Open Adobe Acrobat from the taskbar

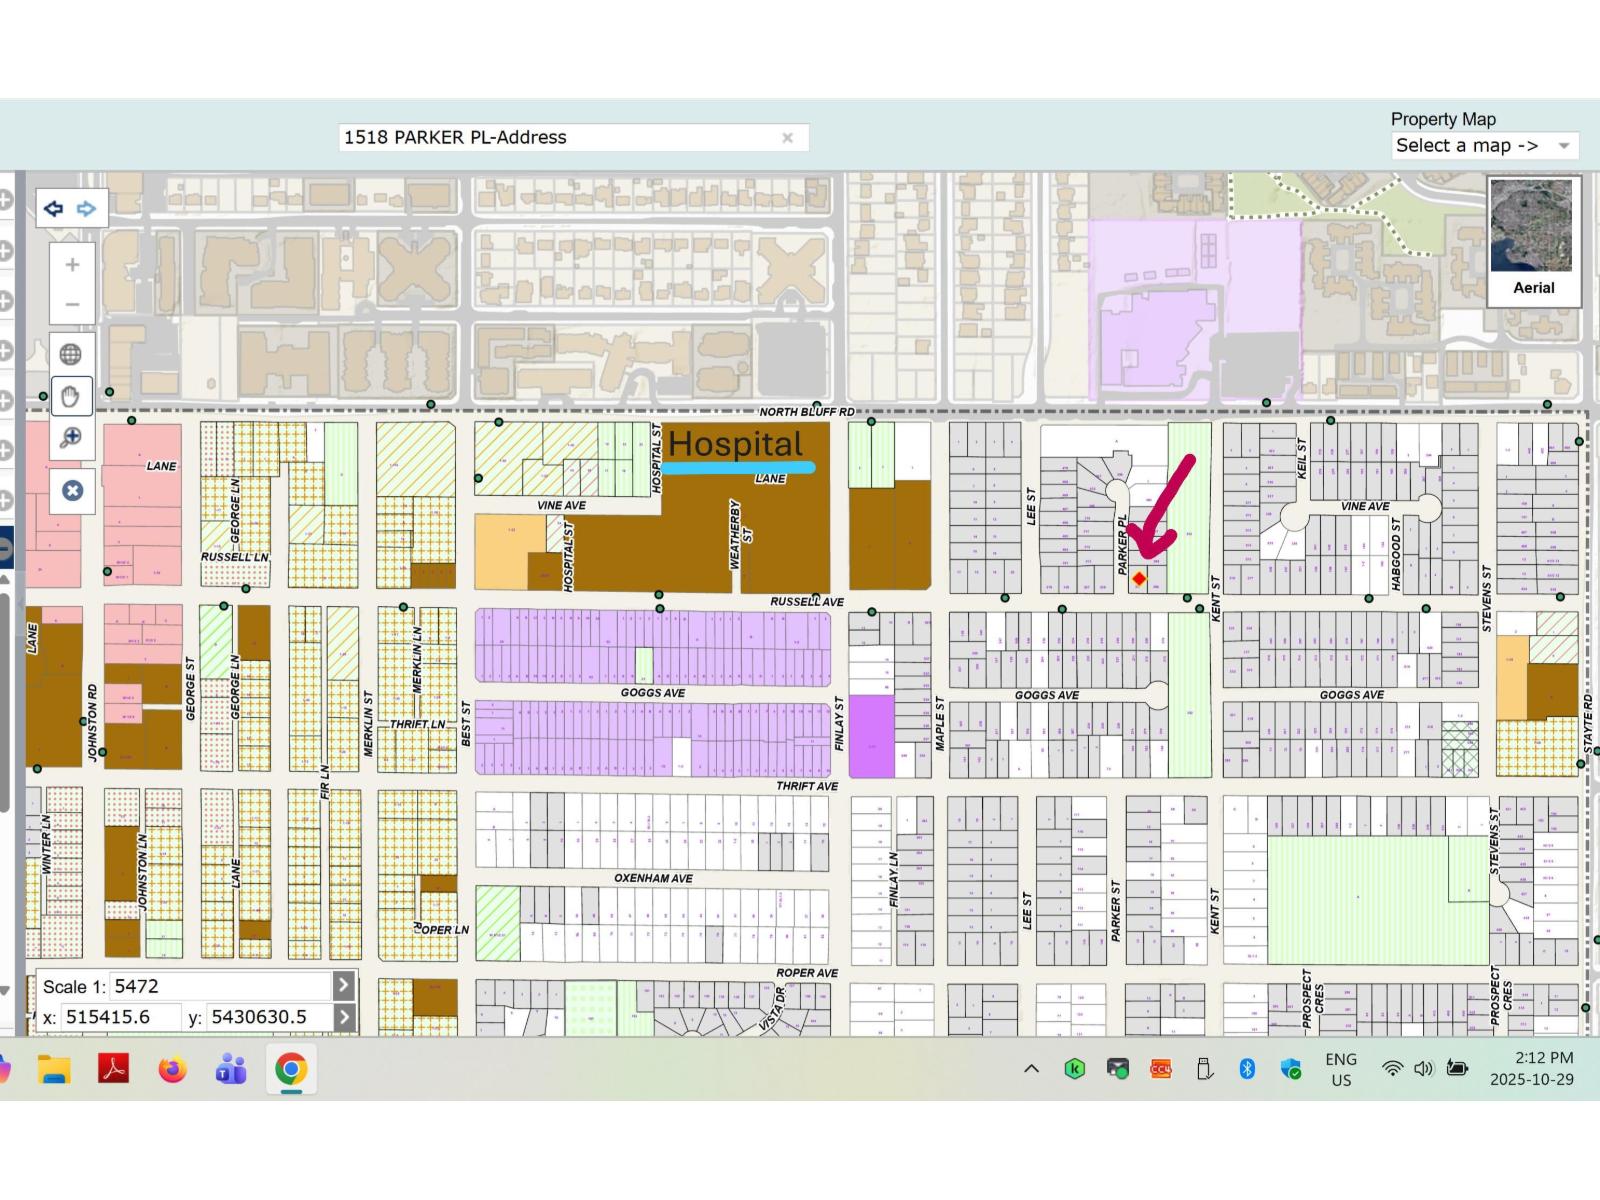tap(113, 1070)
